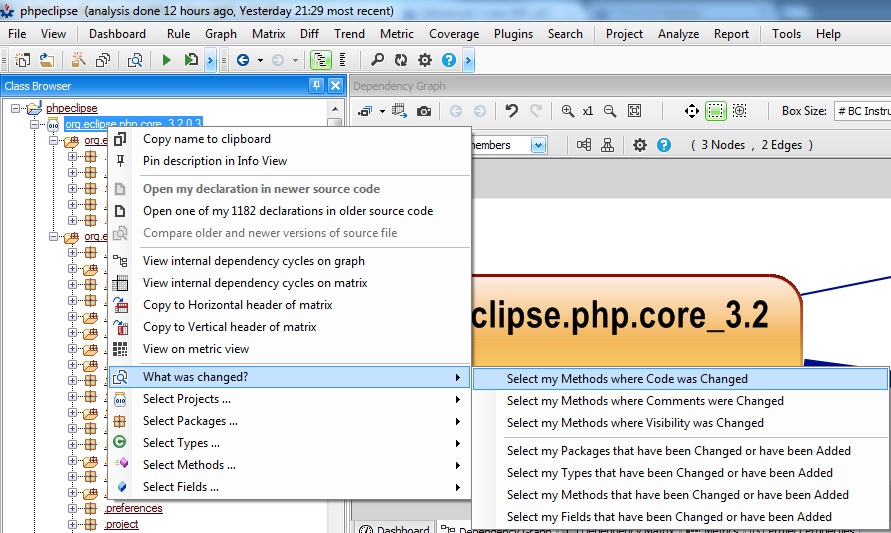Click the .preferences package link
The width and height of the screenshot is (891, 533).
(x=134, y=508)
